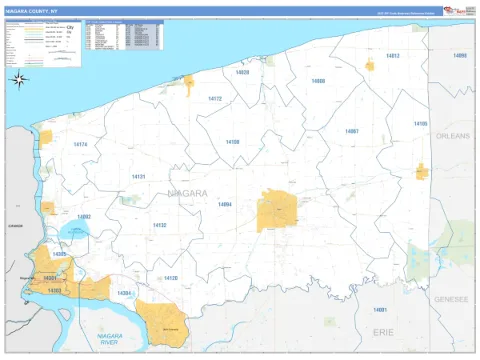Click the ORLEANS county label
The width and height of the screenshot is (480, 360).
tap(453, 136)
